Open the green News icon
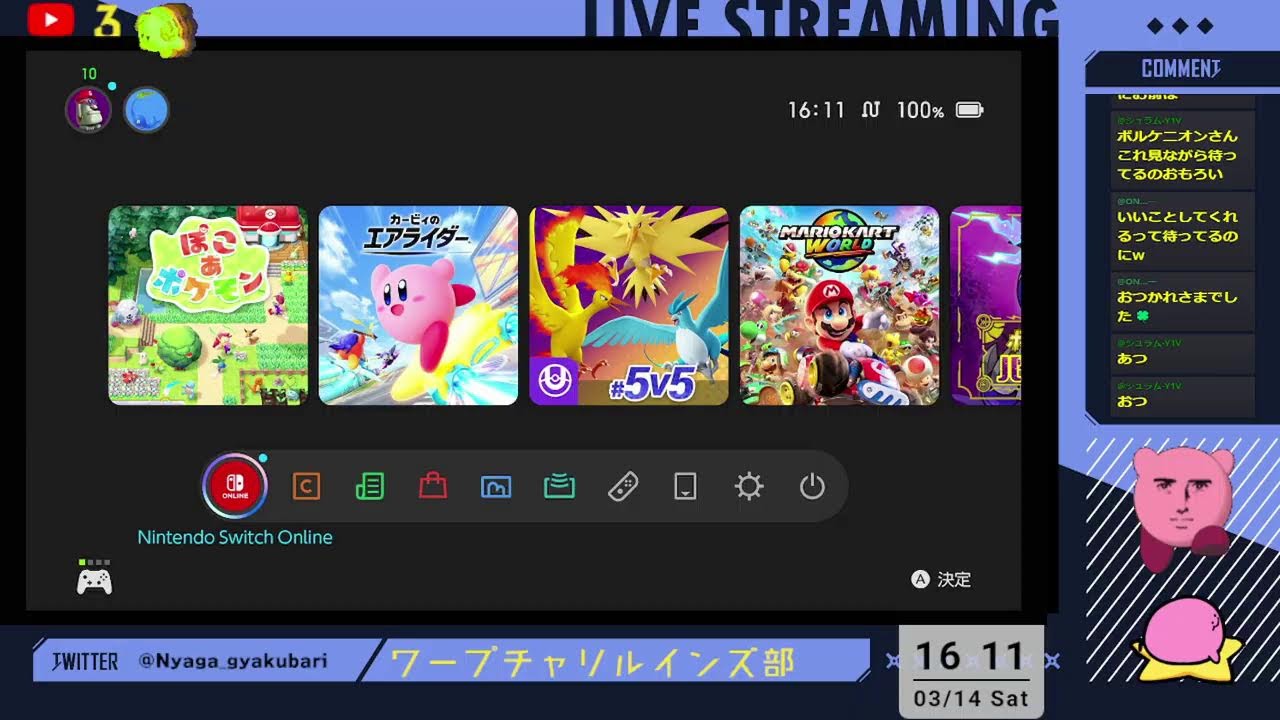 pos(369,487)
